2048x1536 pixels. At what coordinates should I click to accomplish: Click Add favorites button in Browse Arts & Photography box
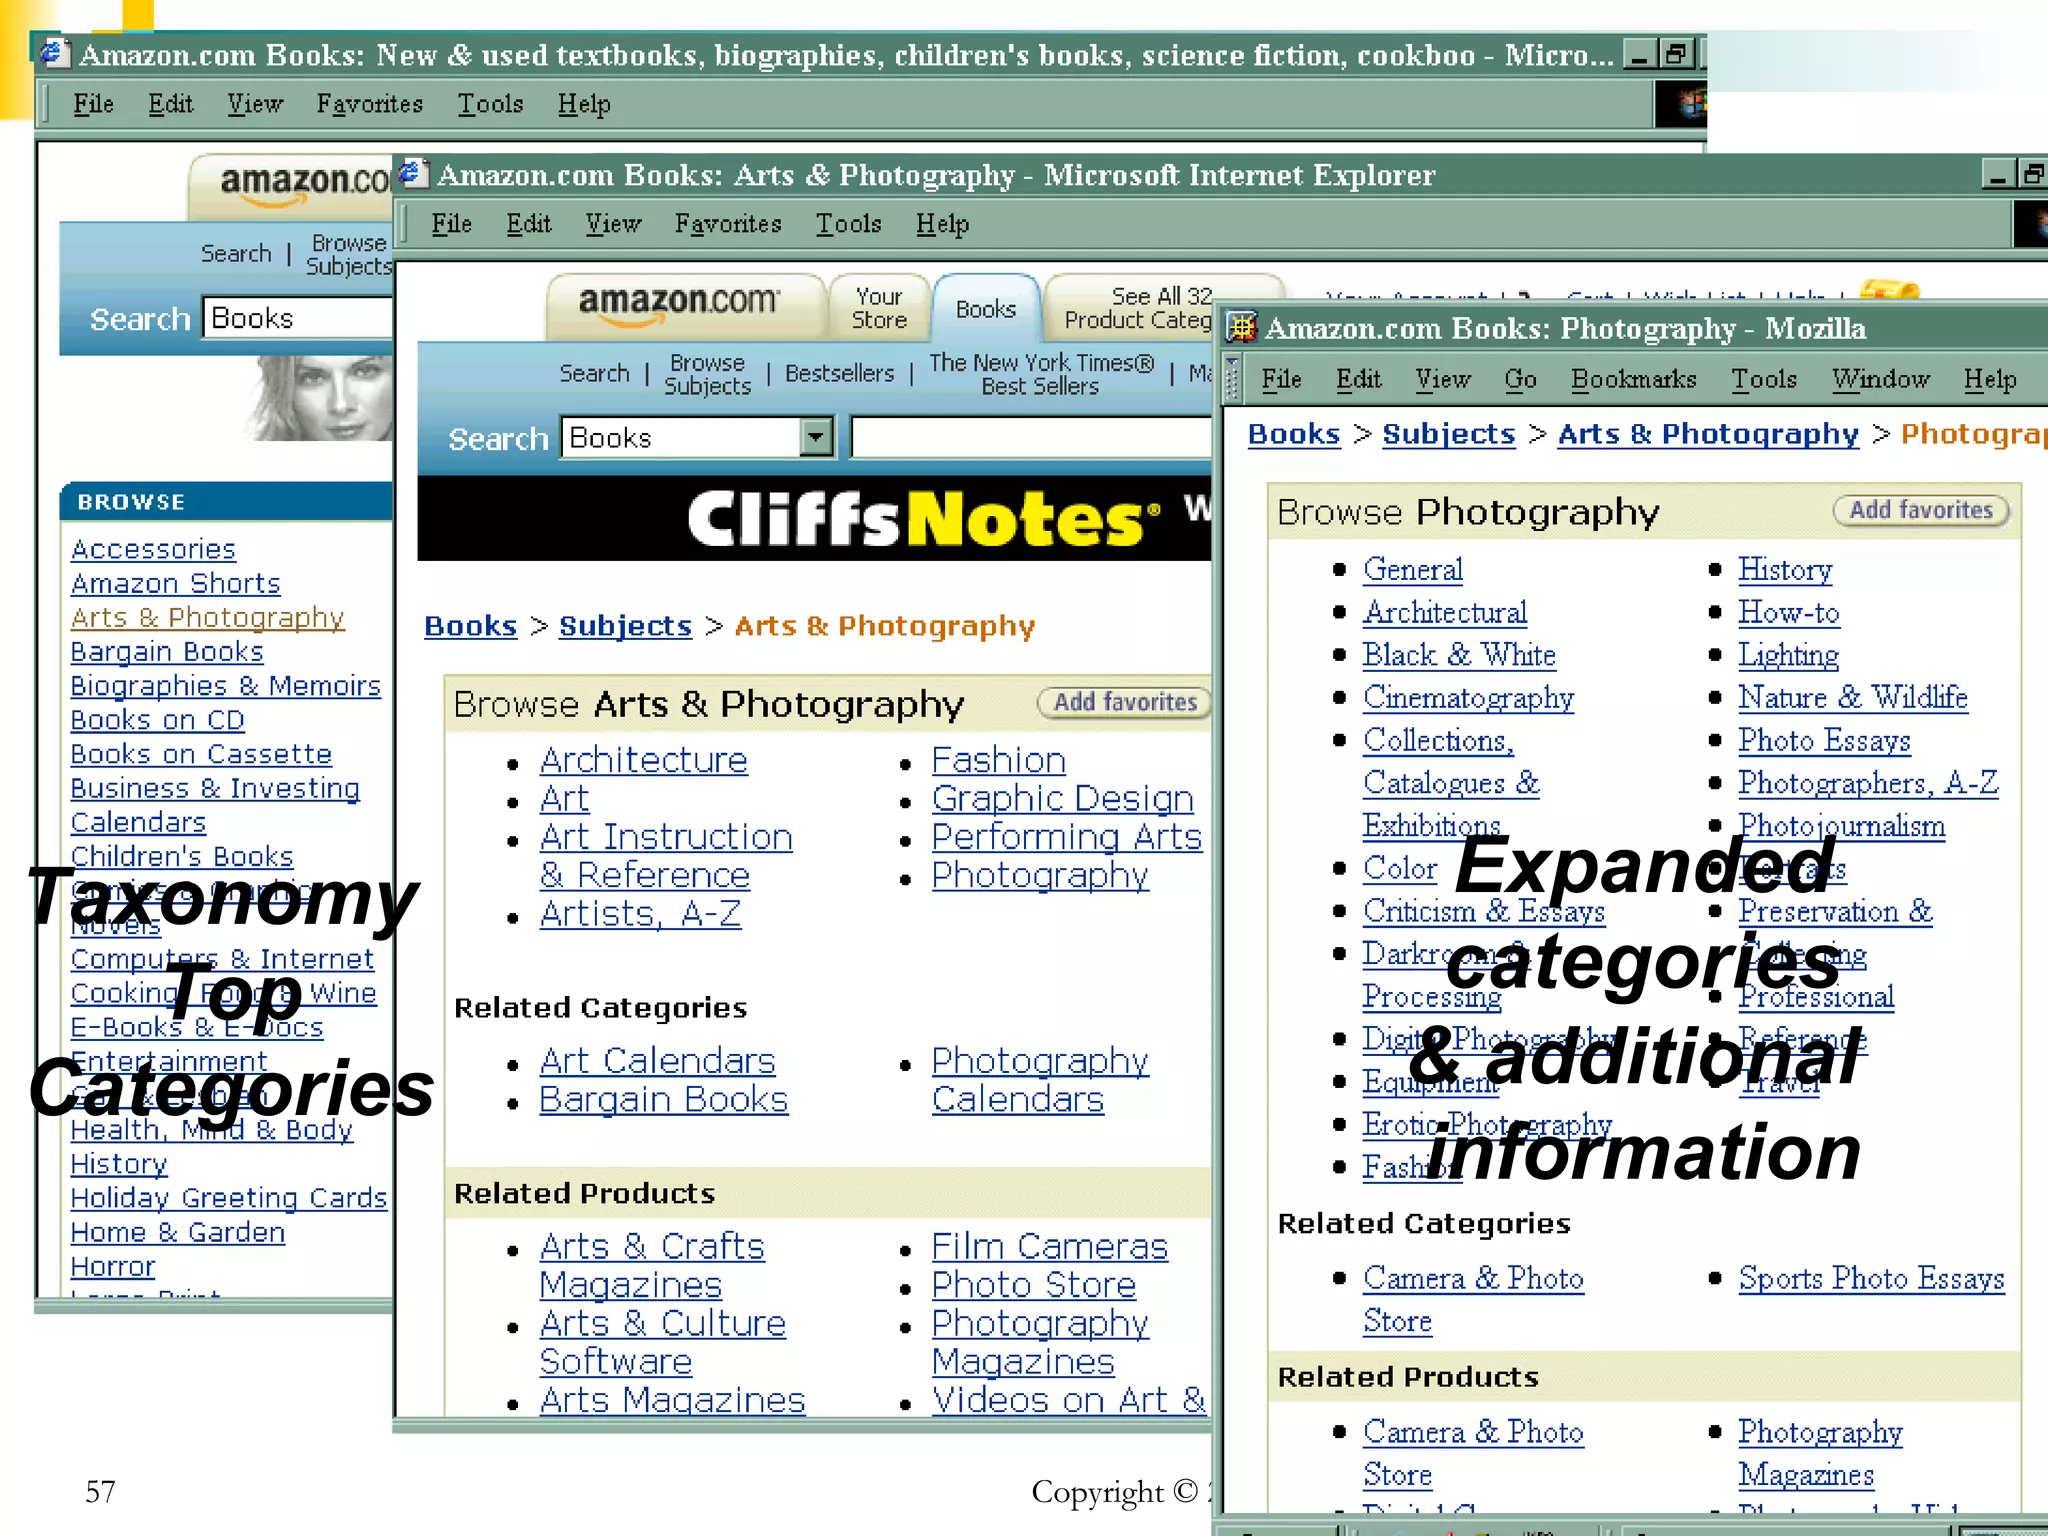click(1125, 702)
